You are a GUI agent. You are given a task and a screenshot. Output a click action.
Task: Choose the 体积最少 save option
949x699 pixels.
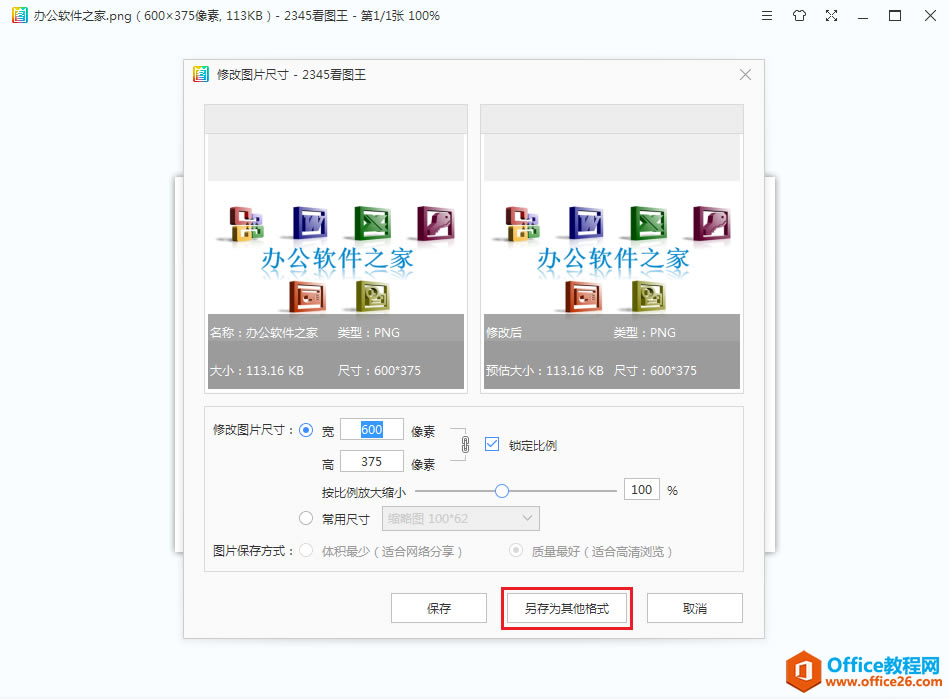click(306, 551)
